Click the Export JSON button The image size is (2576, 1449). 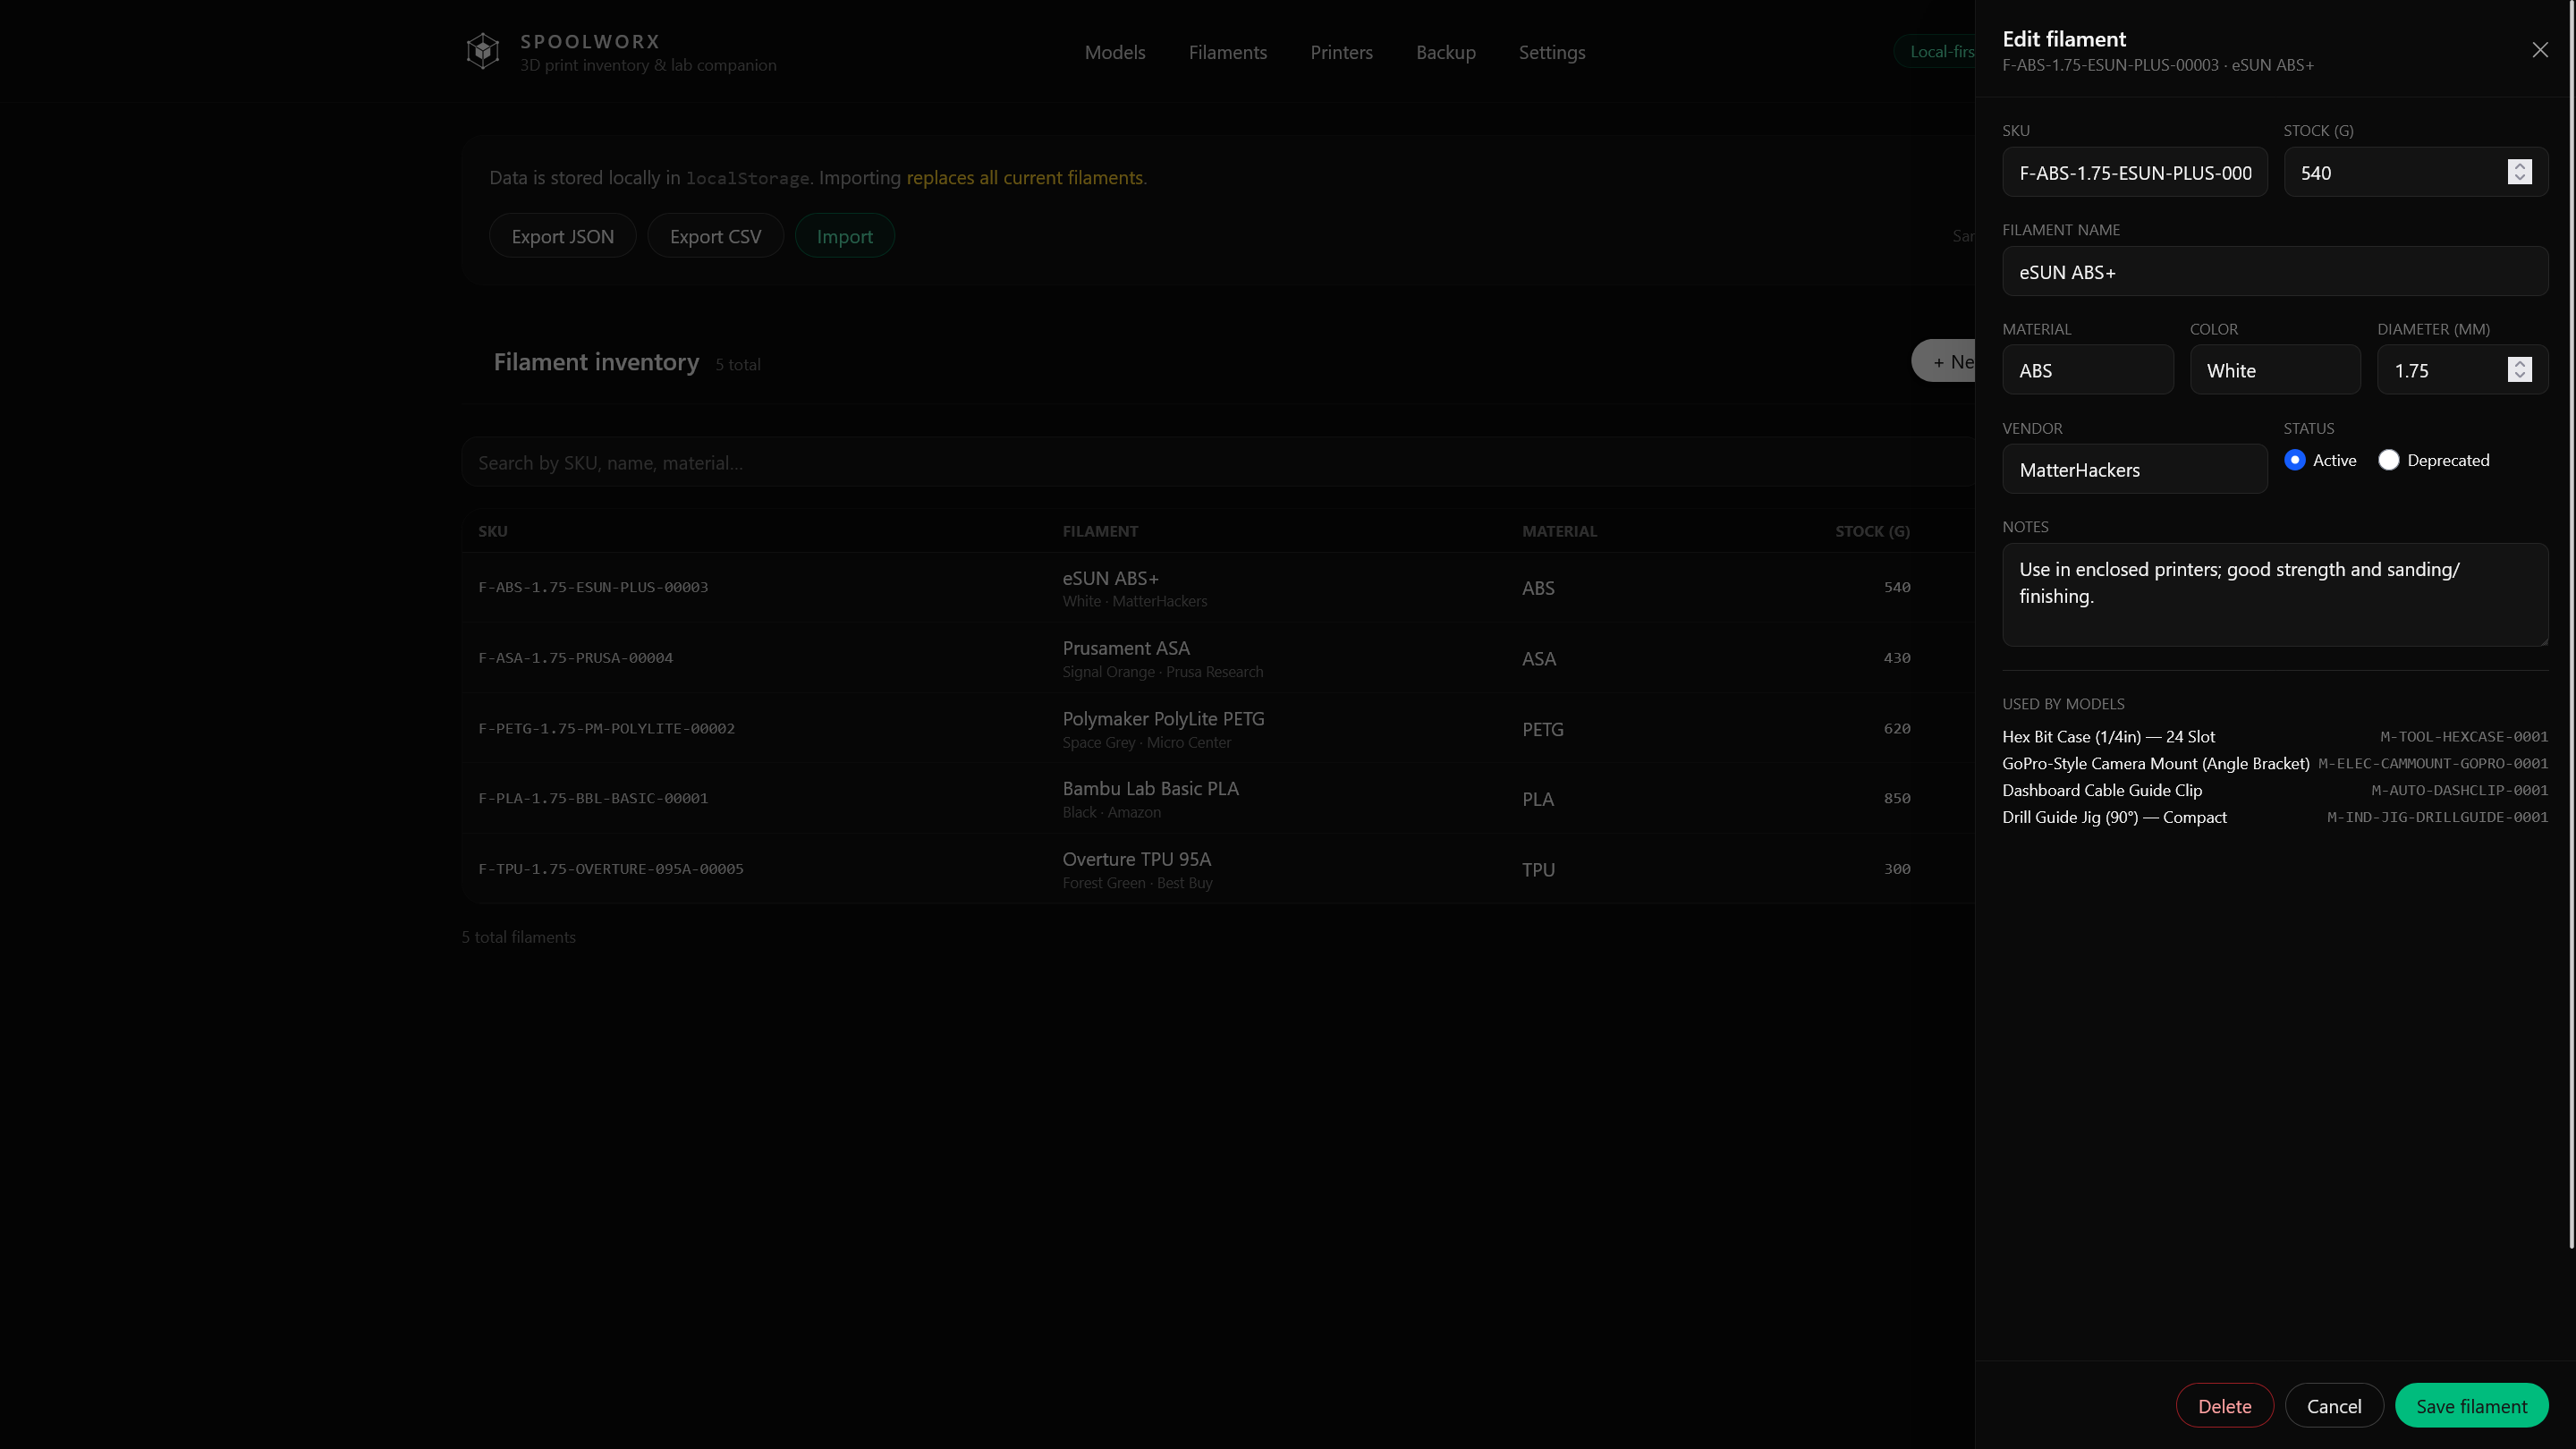(x=562, y=235)
